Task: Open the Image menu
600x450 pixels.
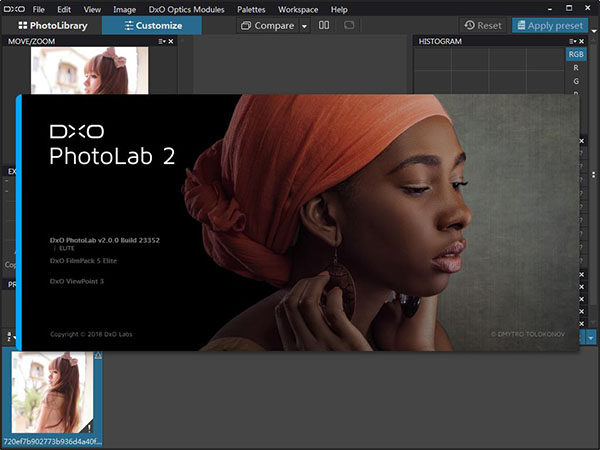Action: 124,10
